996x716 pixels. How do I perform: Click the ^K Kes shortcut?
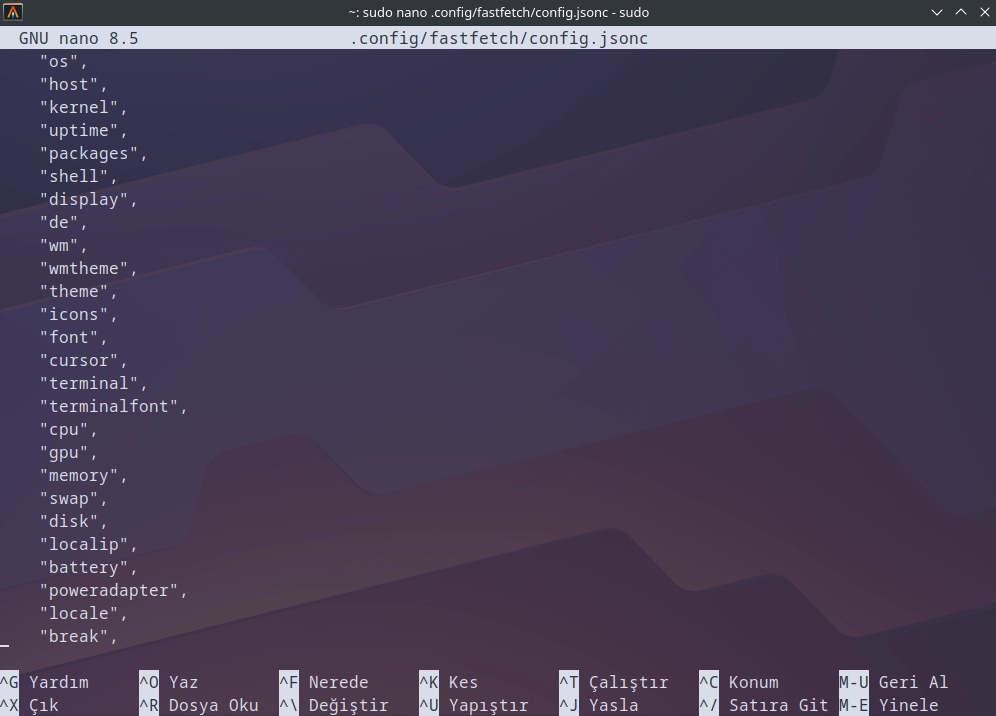coord(448,682)
